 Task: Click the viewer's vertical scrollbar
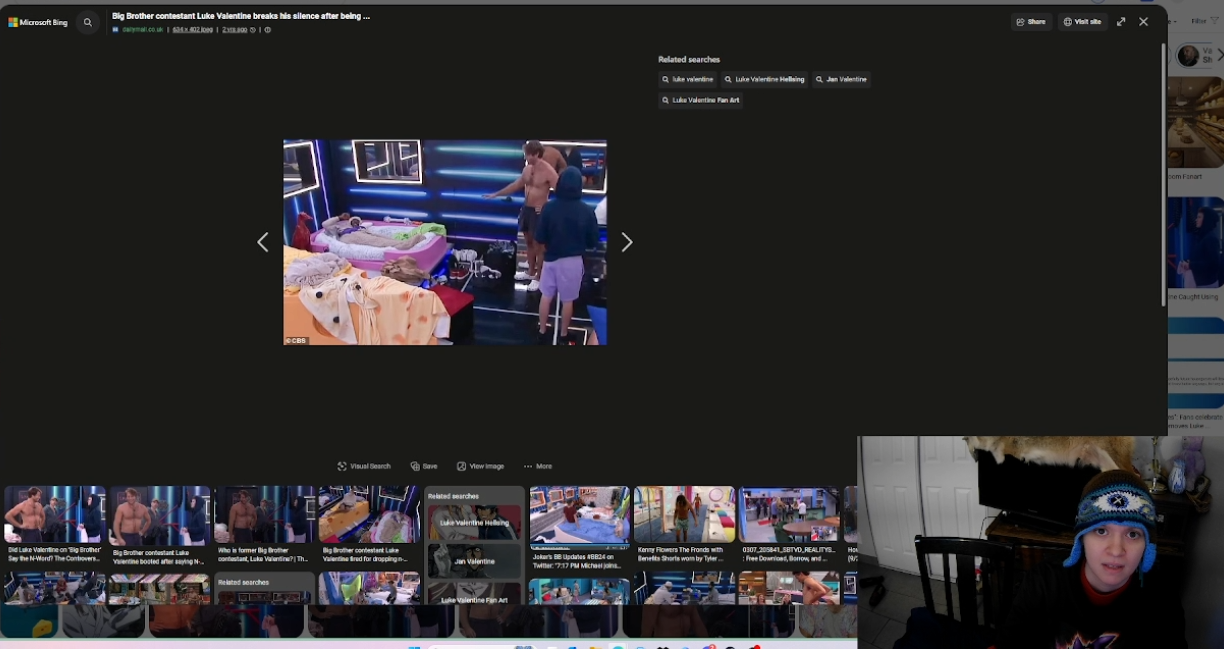click(1163, 175)
